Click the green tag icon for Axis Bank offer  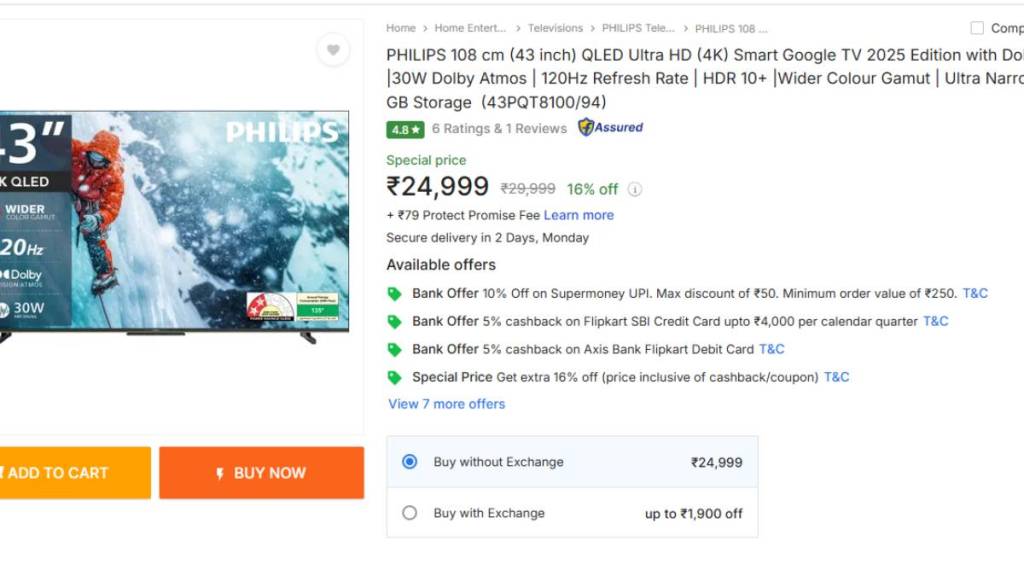point(395,350)
